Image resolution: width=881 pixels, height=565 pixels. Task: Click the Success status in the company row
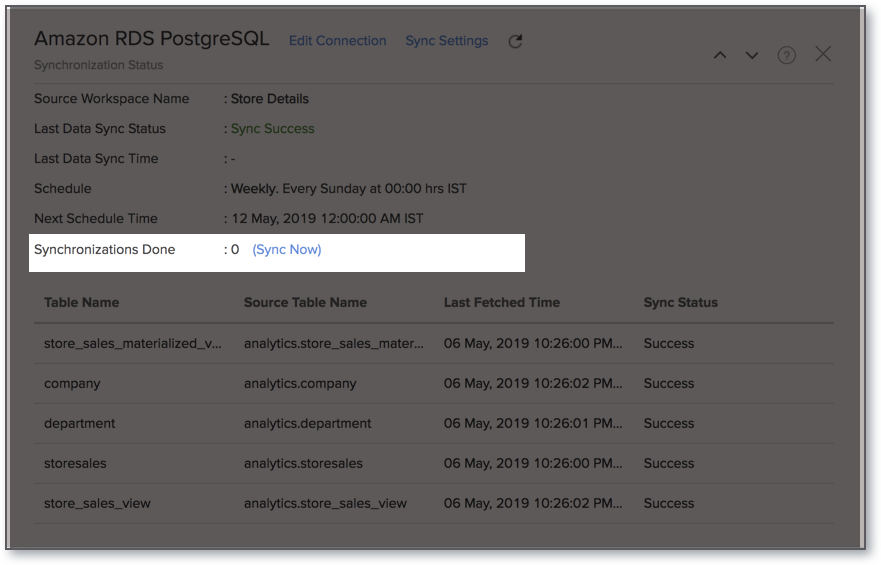pyautogui.click(x=669, y=384)
